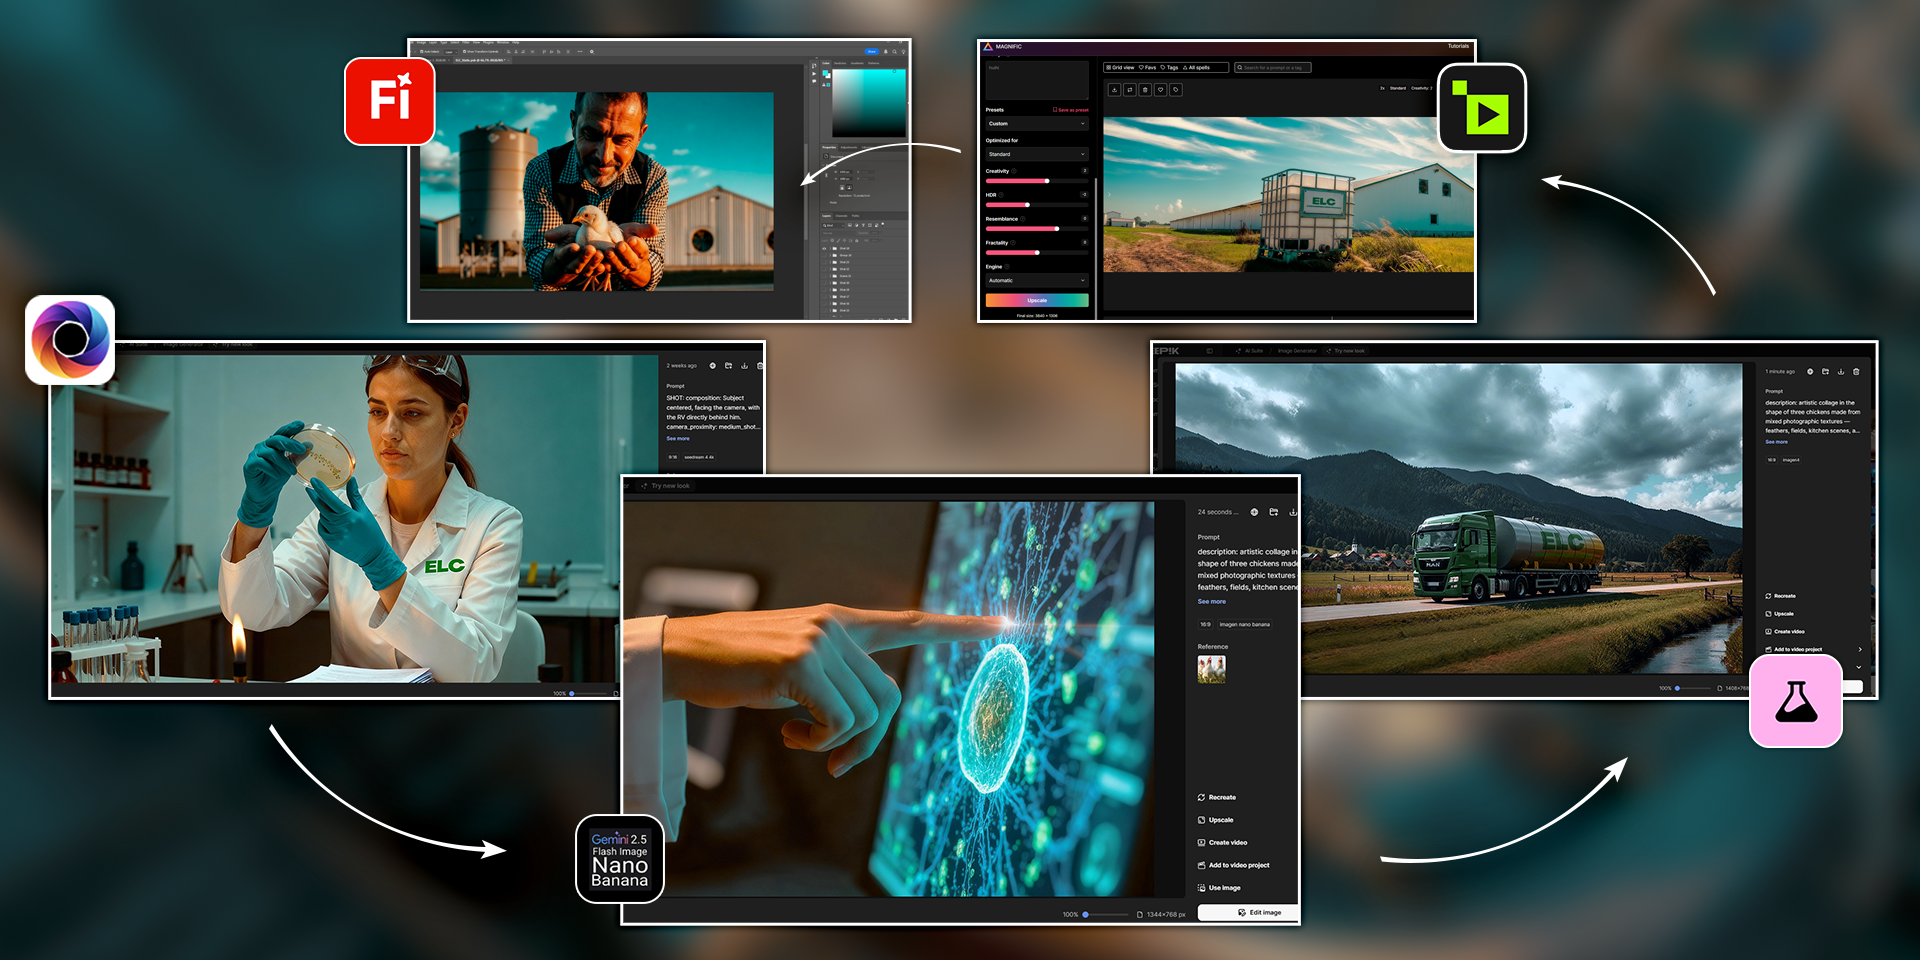
Task: Switch to Grid view in Magnific
Action: (1120, 68)
